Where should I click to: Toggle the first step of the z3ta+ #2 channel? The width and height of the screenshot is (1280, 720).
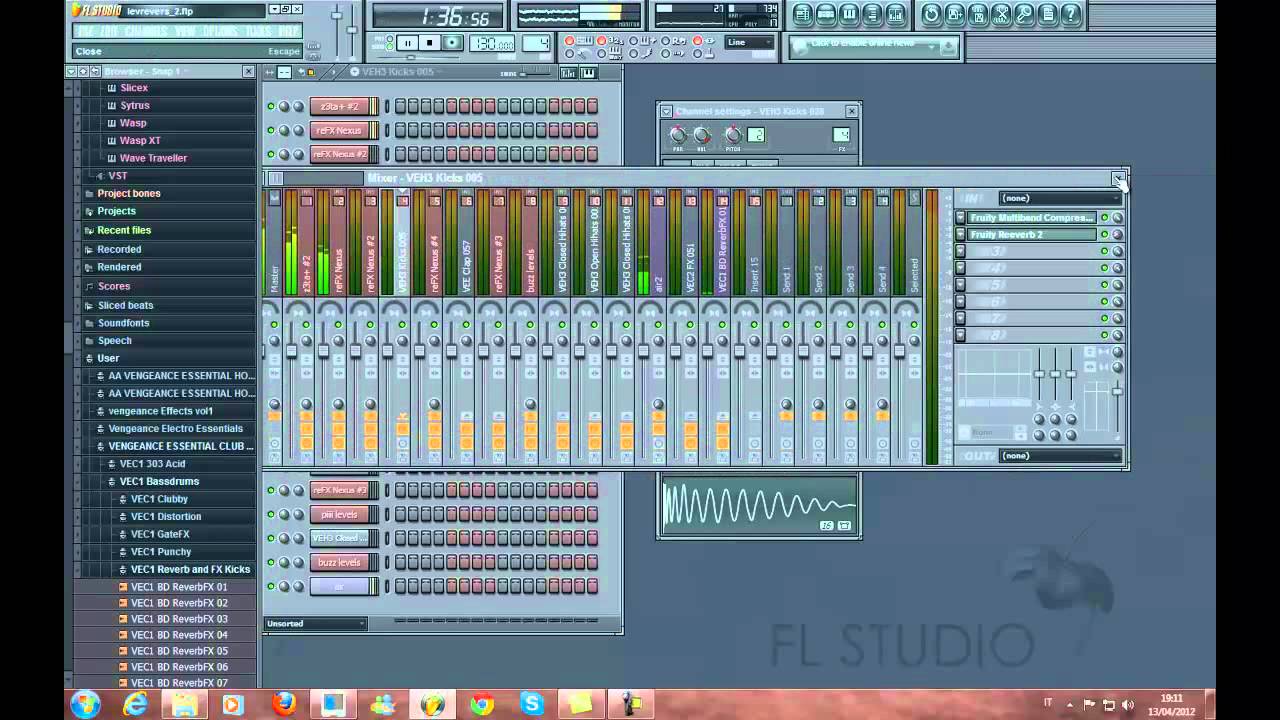[400, 107]
